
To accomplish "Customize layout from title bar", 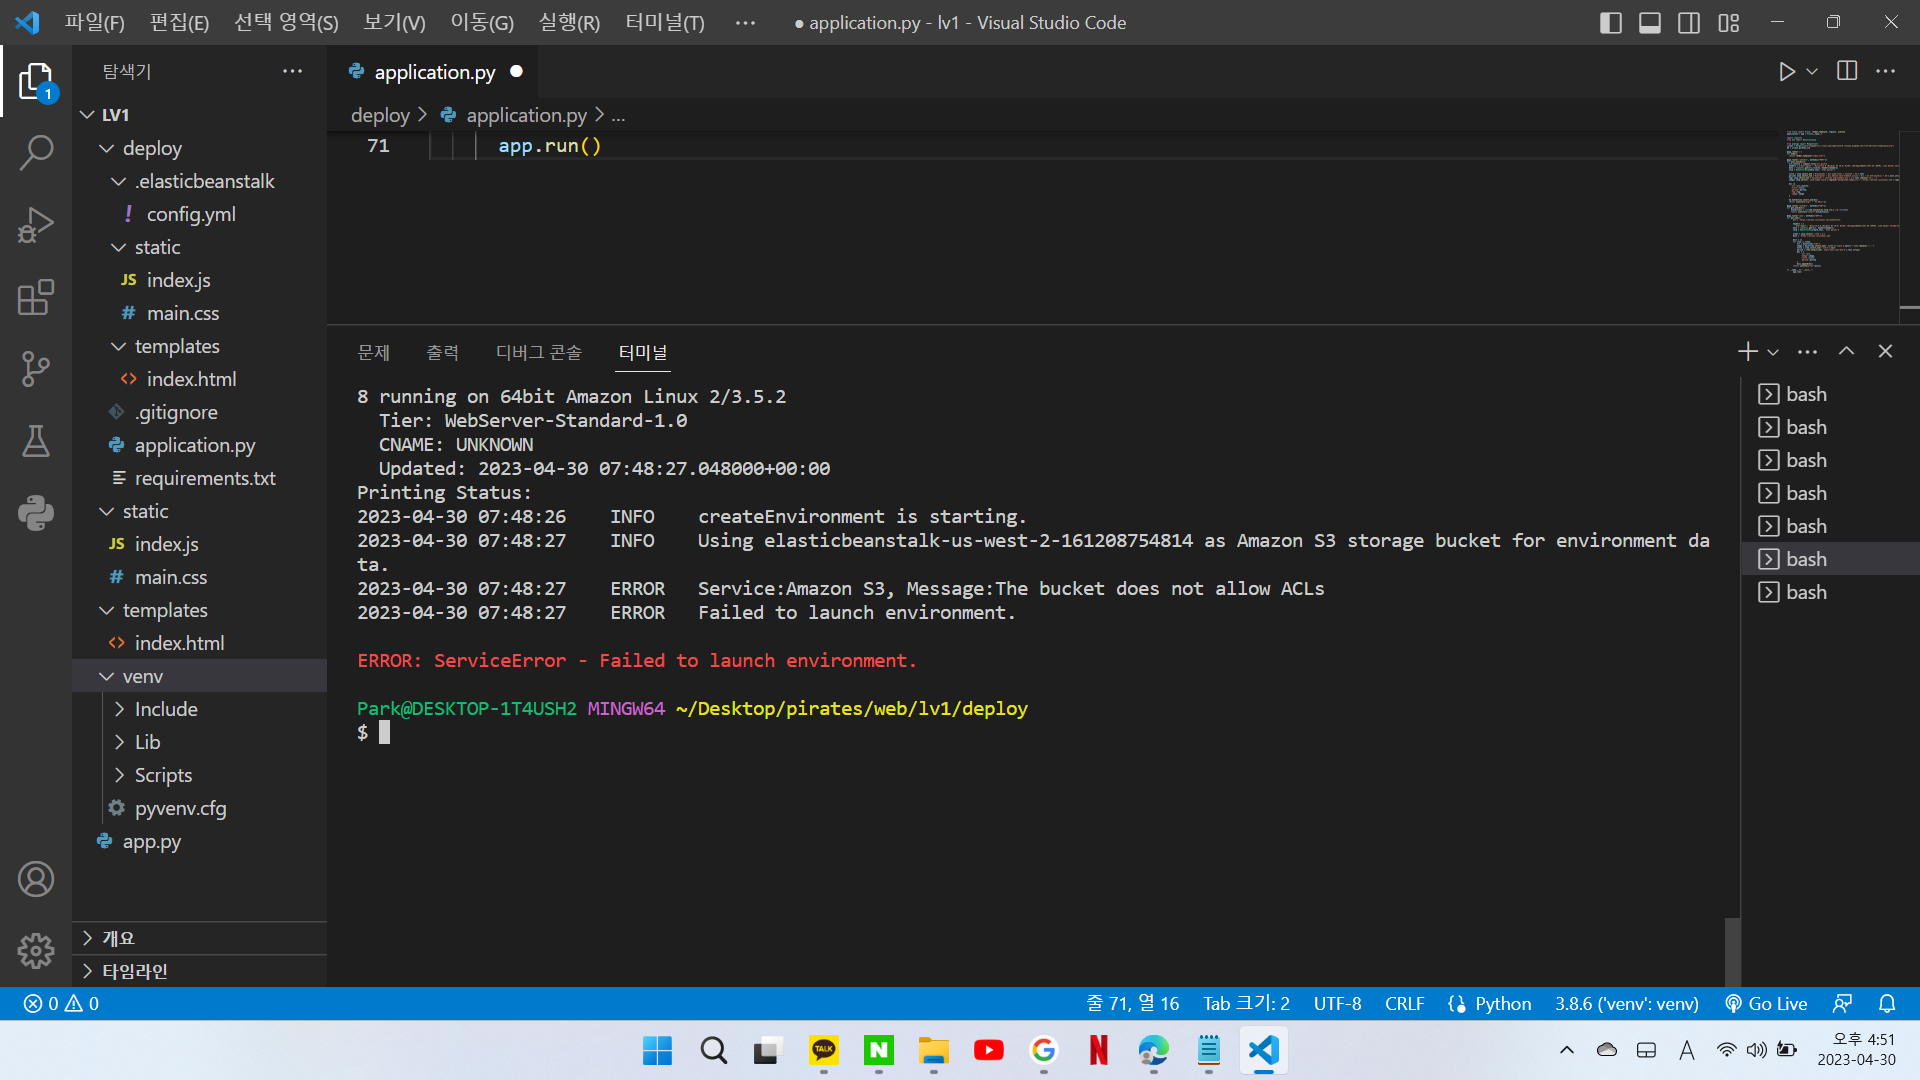I will (x=1728, y=22).
